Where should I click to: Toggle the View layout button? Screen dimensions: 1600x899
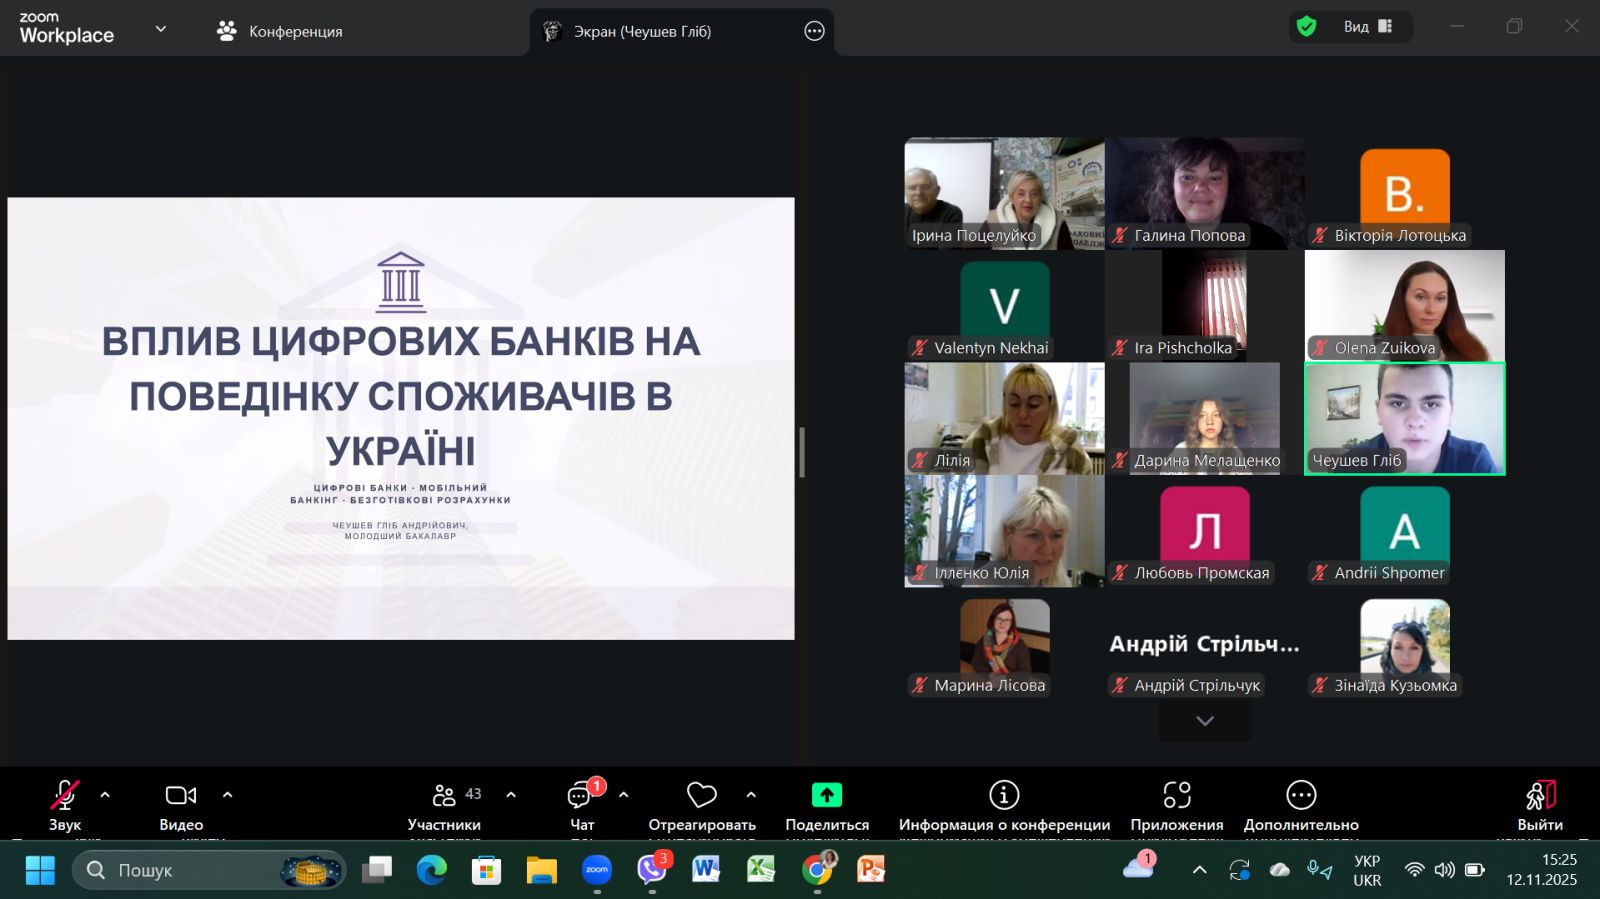[1369, 27]
